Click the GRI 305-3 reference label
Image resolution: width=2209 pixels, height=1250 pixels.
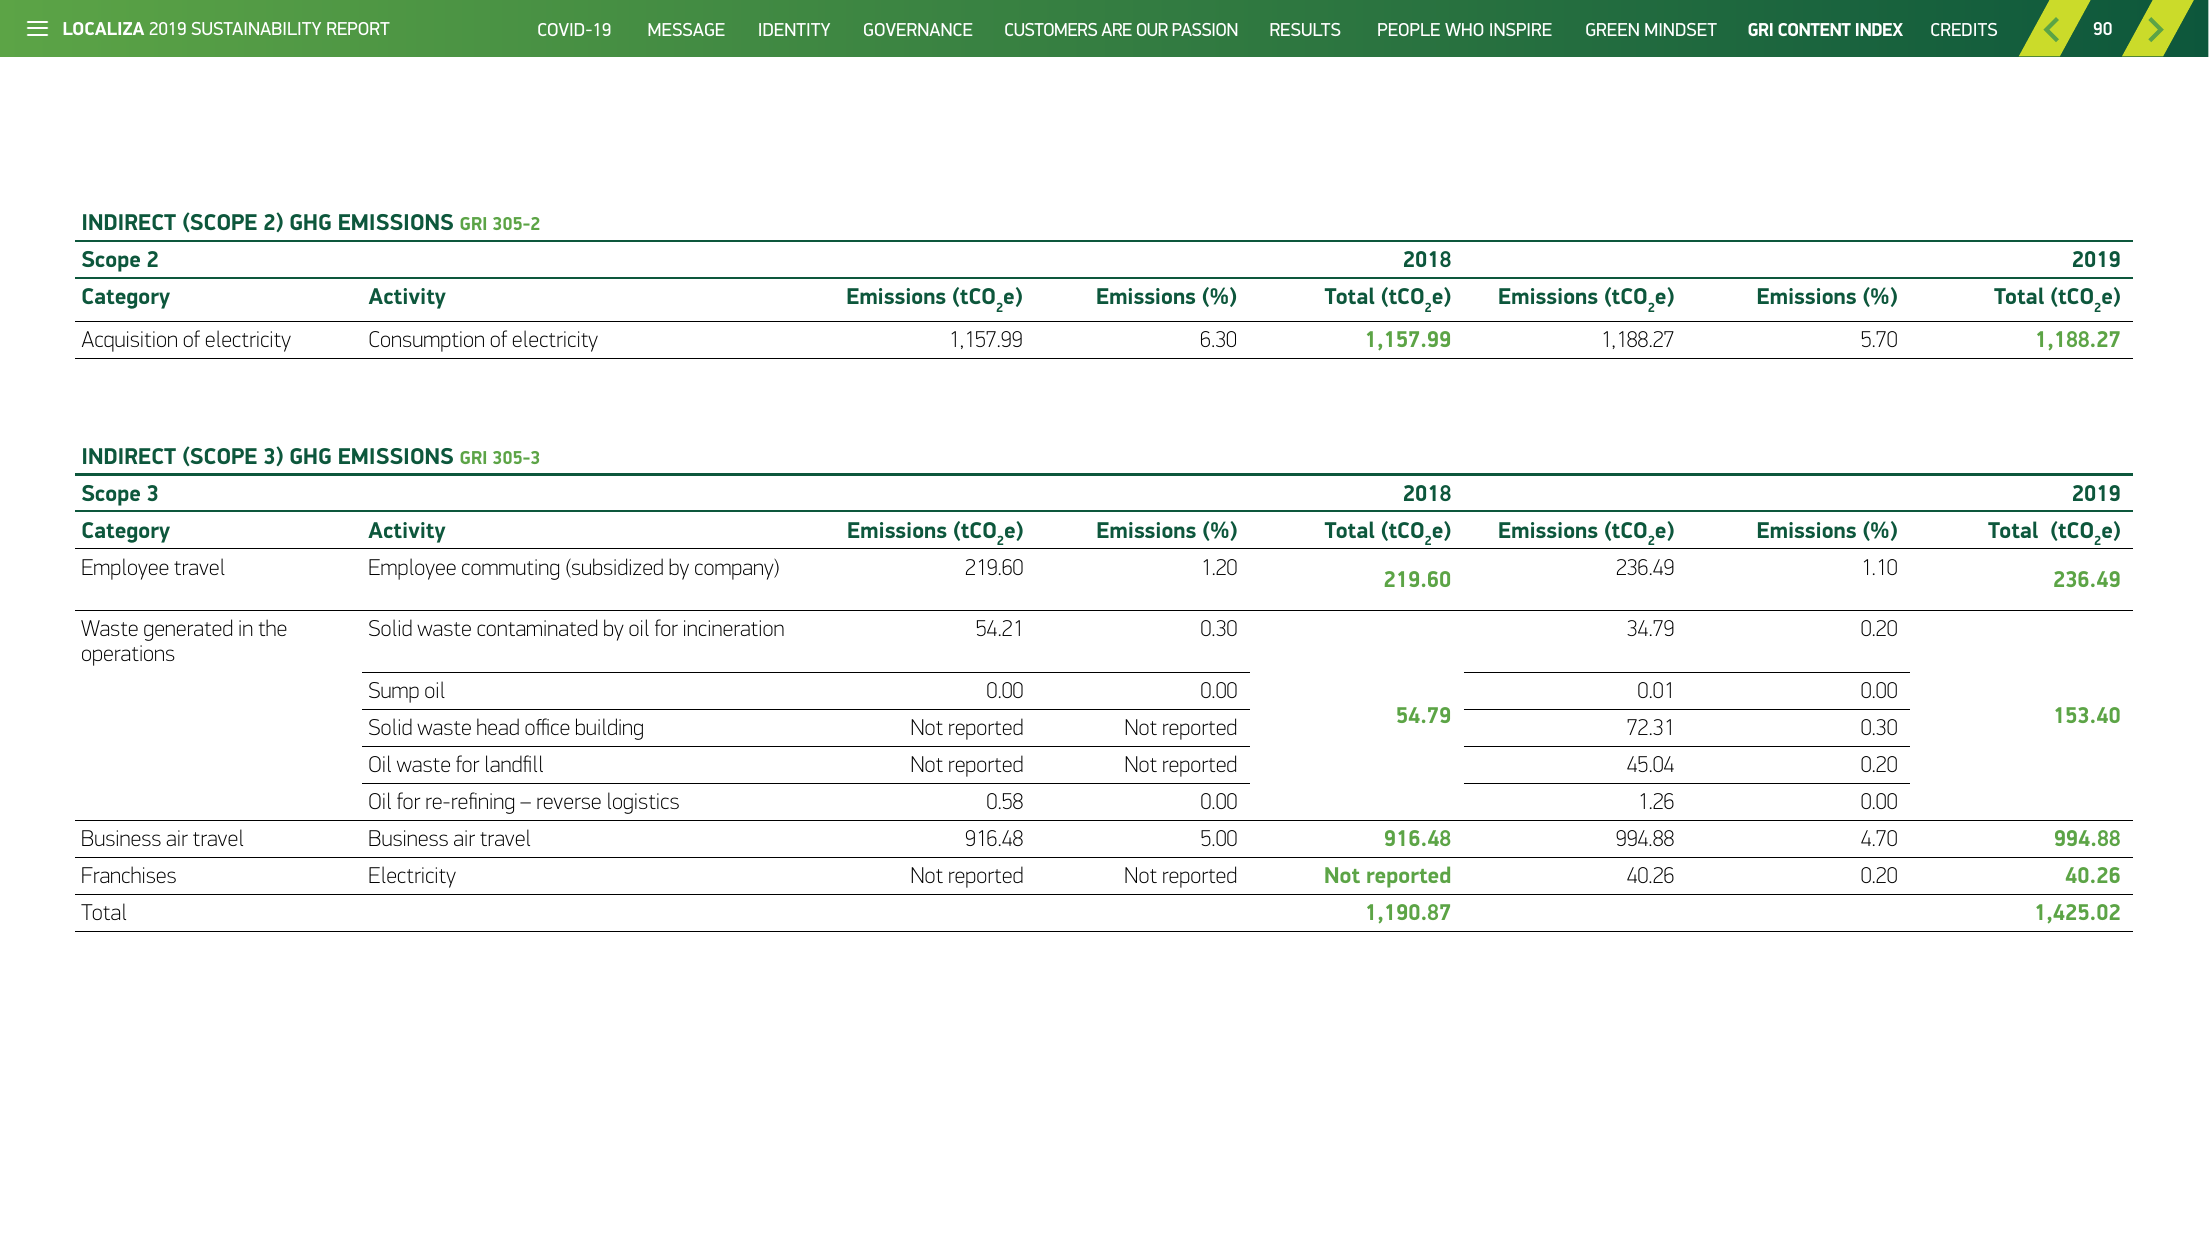click(x=500, y=458)
